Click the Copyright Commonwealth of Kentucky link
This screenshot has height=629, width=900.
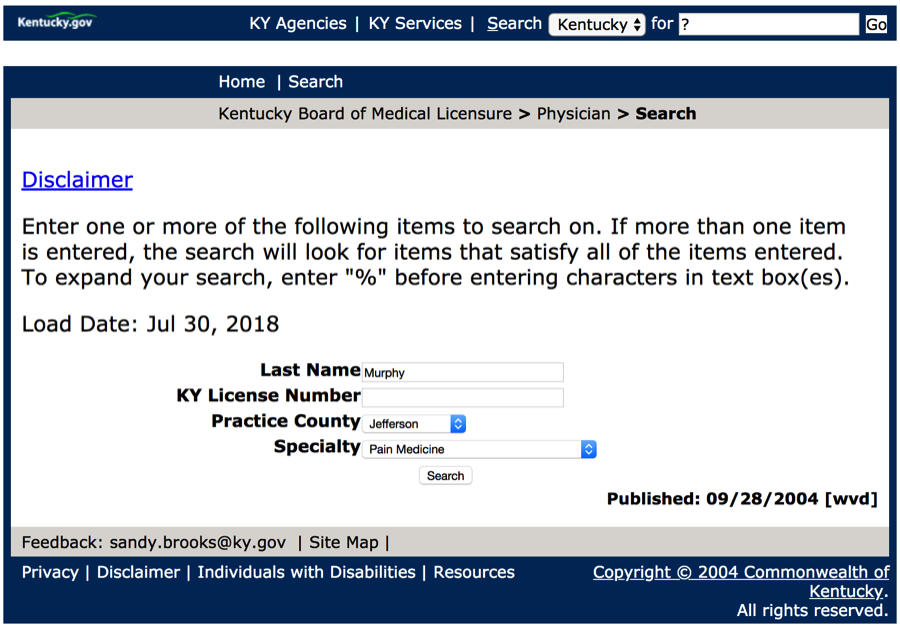point(740,573)
